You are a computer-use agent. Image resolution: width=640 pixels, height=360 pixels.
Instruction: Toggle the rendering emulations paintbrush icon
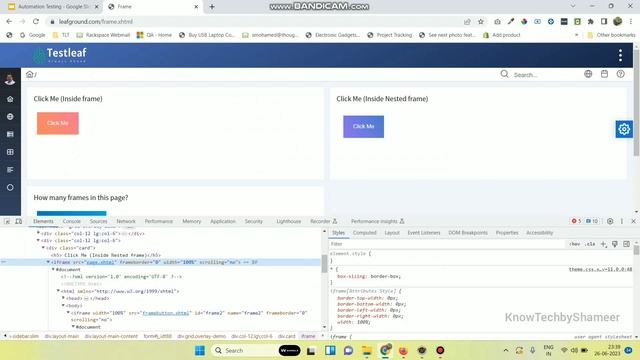point(615,244)
